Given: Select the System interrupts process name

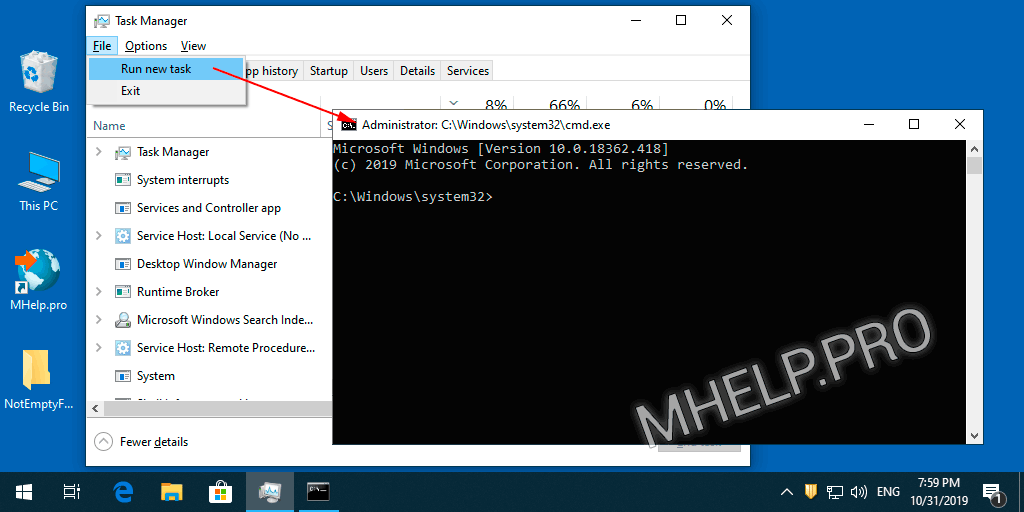Looking at the screenshot, I should [x=183, y=180].
